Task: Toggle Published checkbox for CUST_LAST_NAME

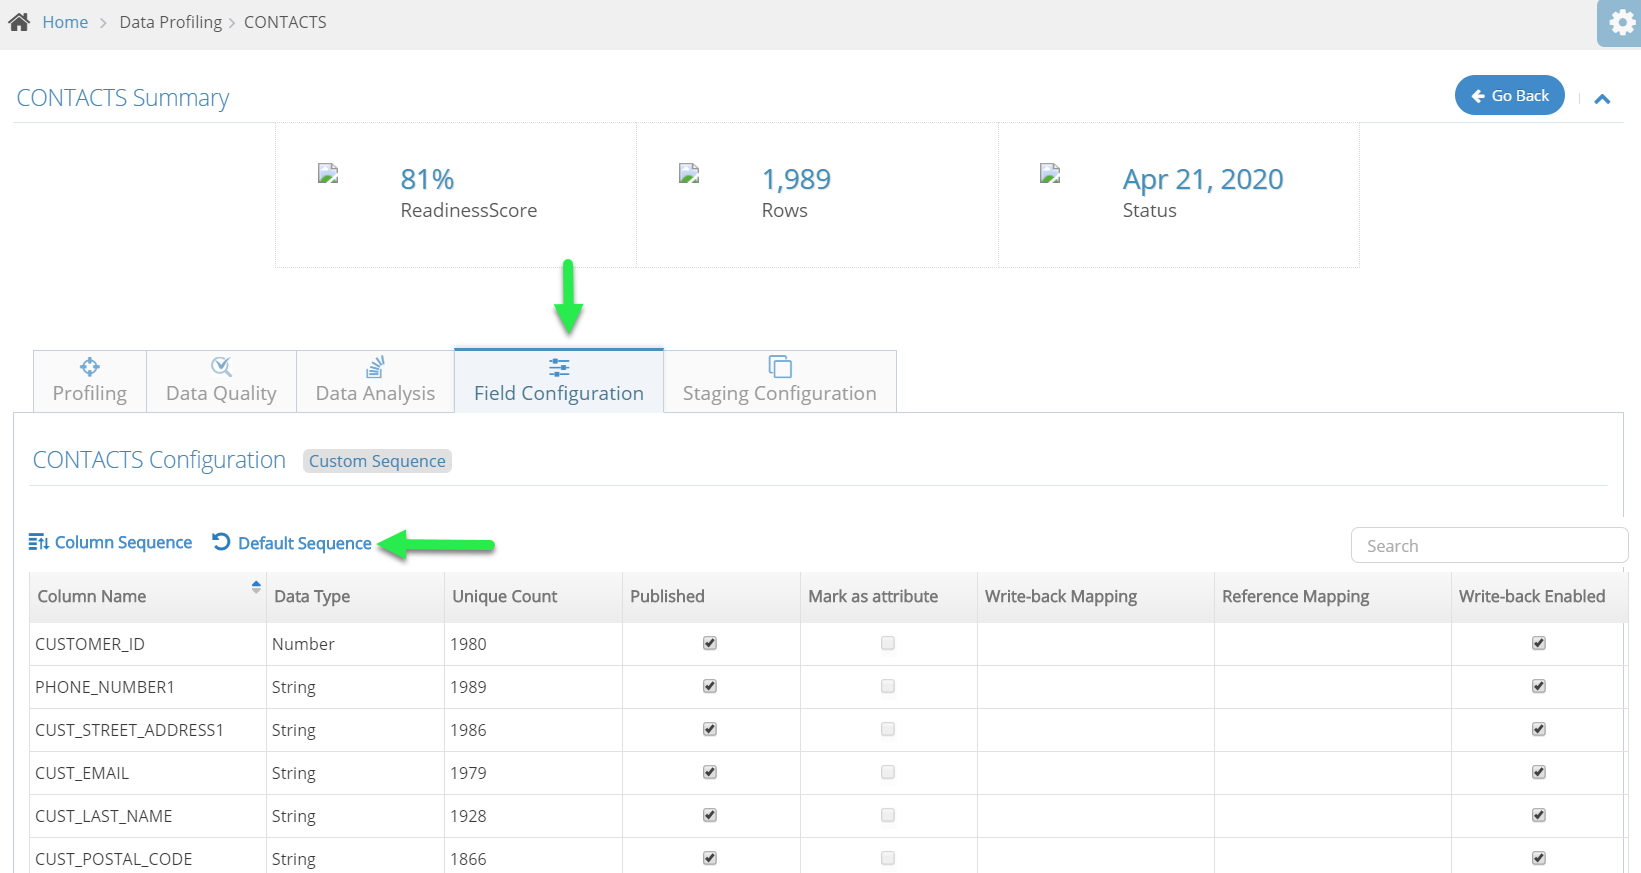Action: [710, 815]
